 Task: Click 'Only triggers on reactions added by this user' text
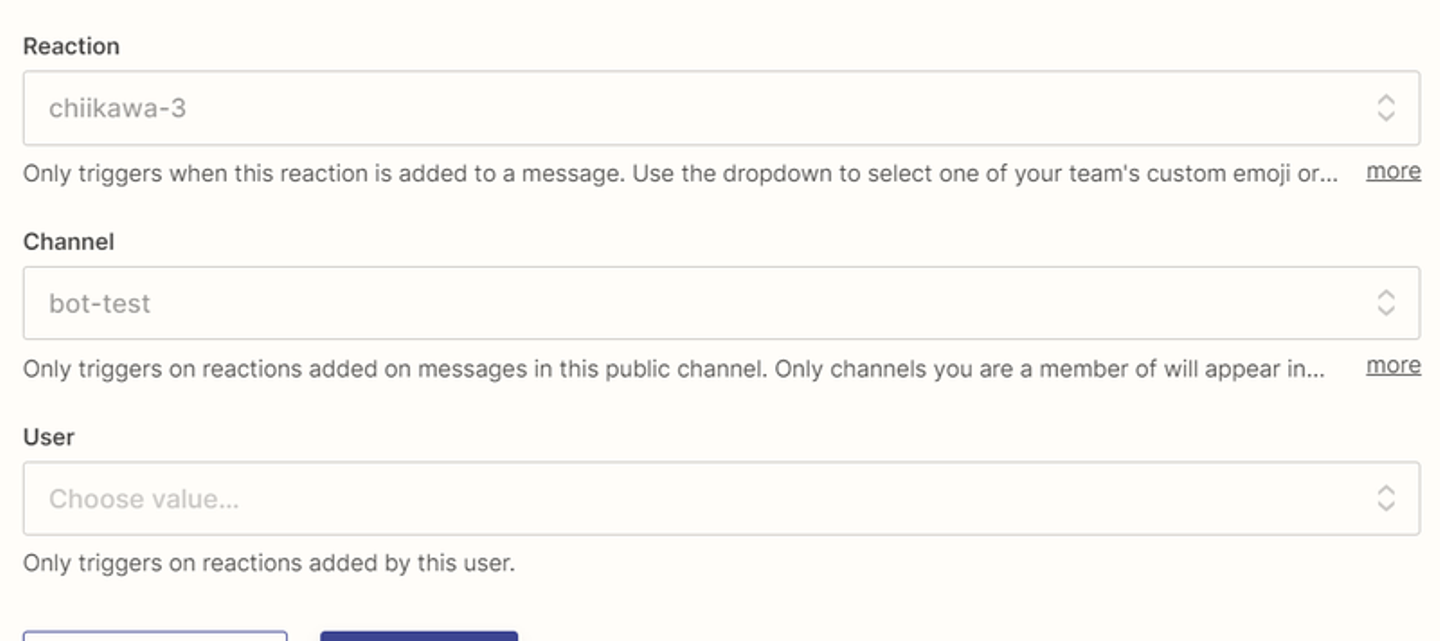coord(268,563)
